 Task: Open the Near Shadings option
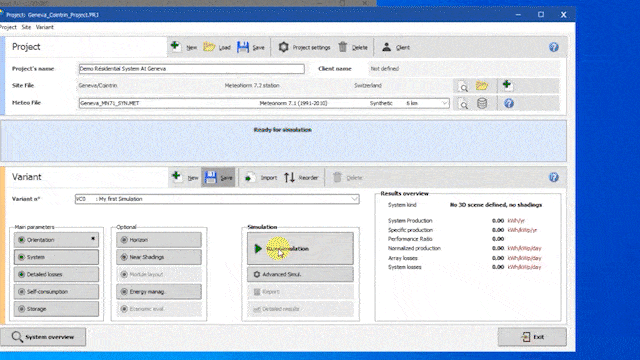pos(159,257)
